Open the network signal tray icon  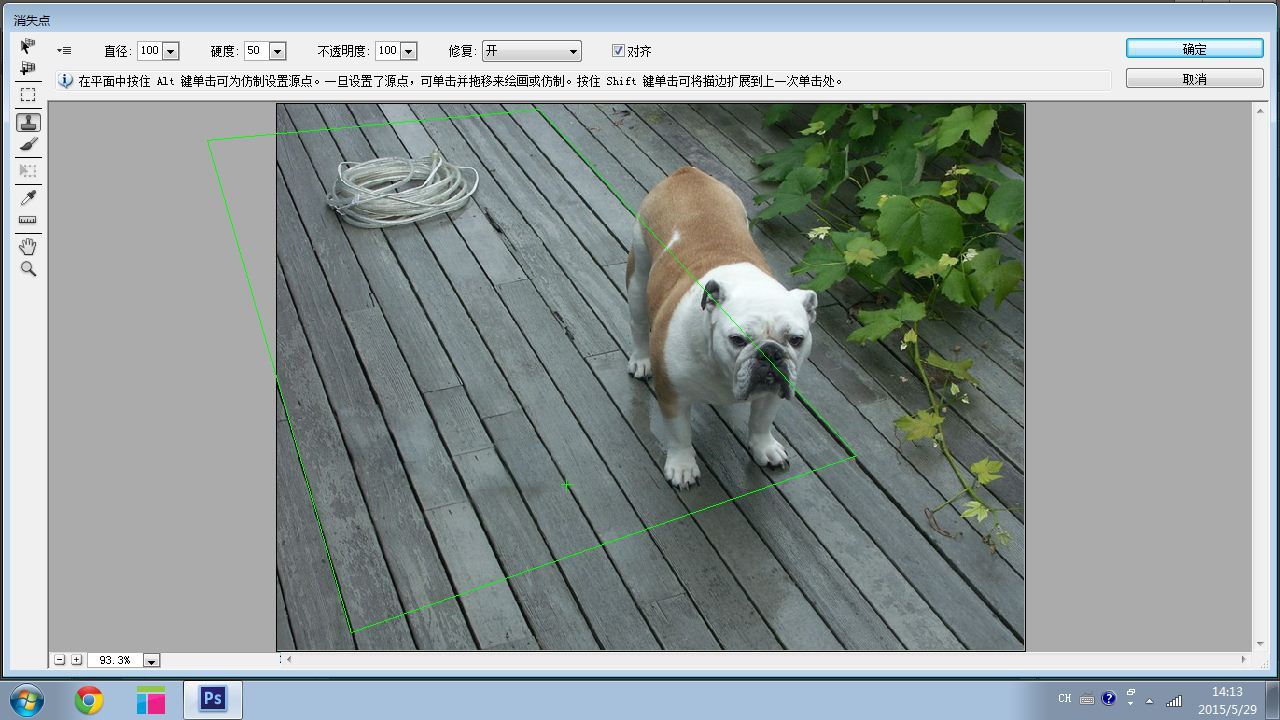tap(1174, 700)
